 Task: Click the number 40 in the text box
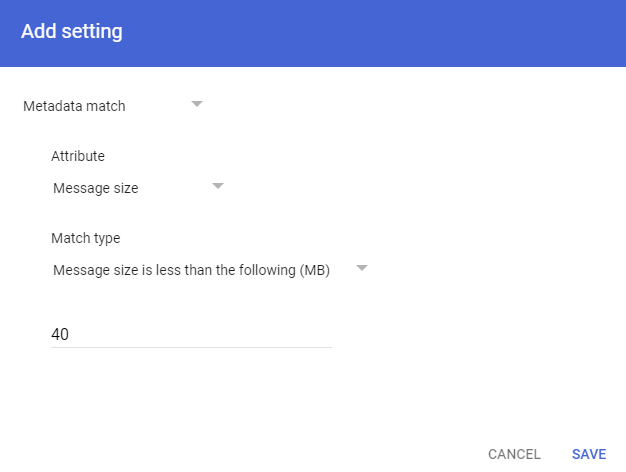60,334
